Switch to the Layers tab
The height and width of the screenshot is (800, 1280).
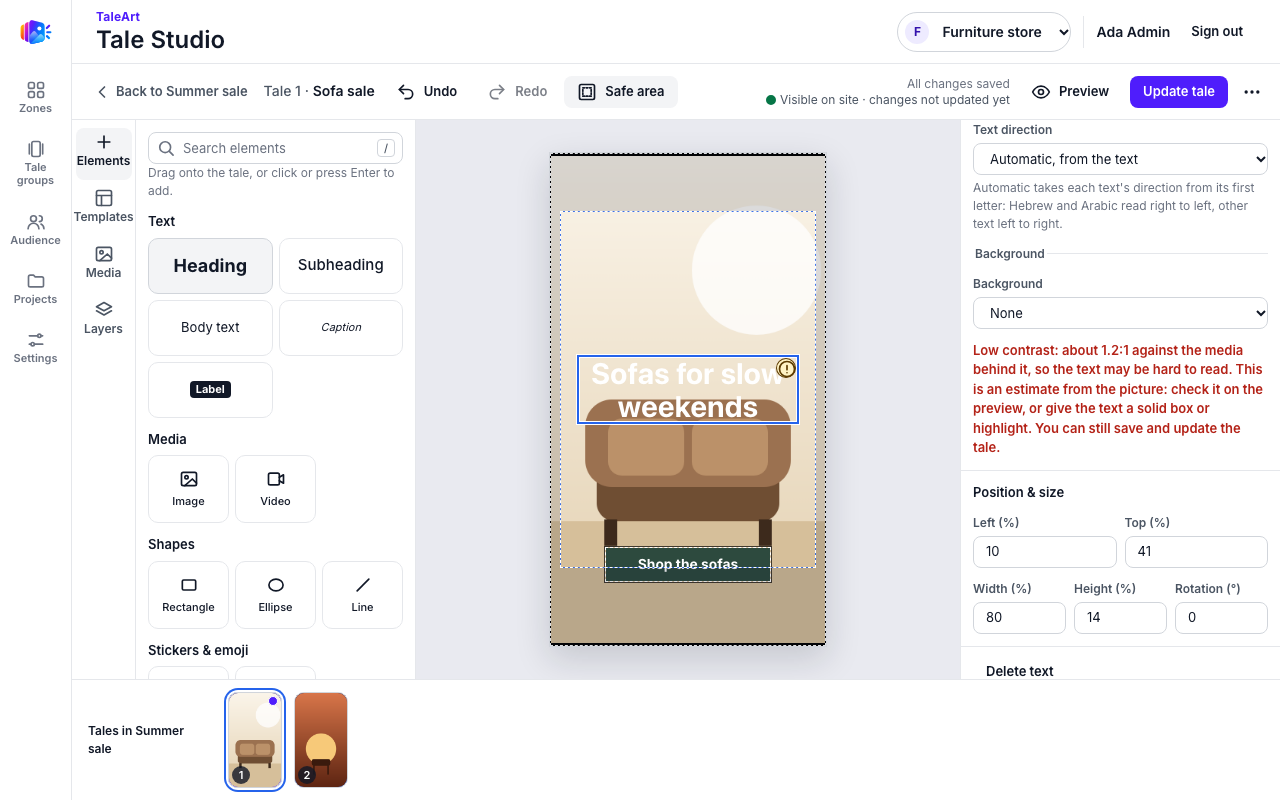click(x=103, y=318)
